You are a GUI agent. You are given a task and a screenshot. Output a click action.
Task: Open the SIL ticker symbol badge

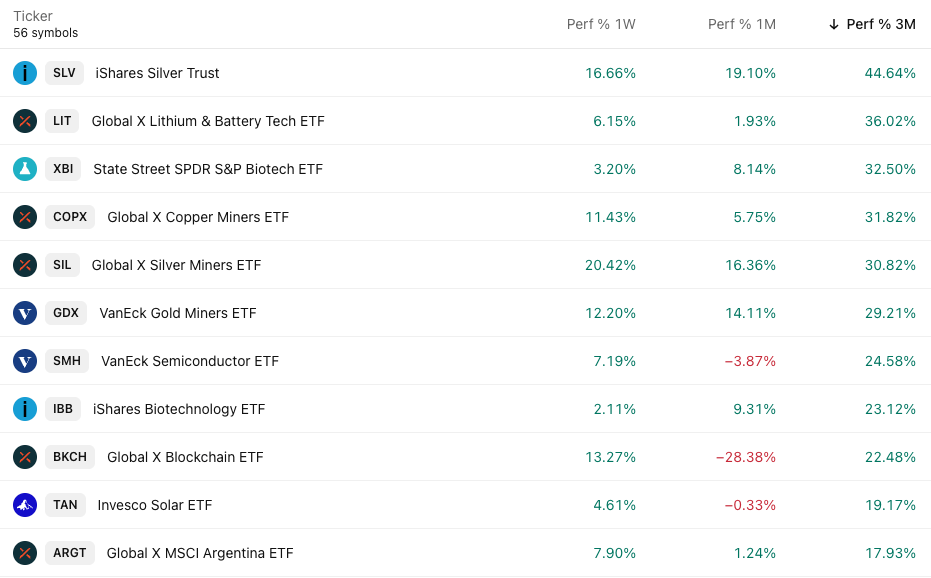point(62,265)
